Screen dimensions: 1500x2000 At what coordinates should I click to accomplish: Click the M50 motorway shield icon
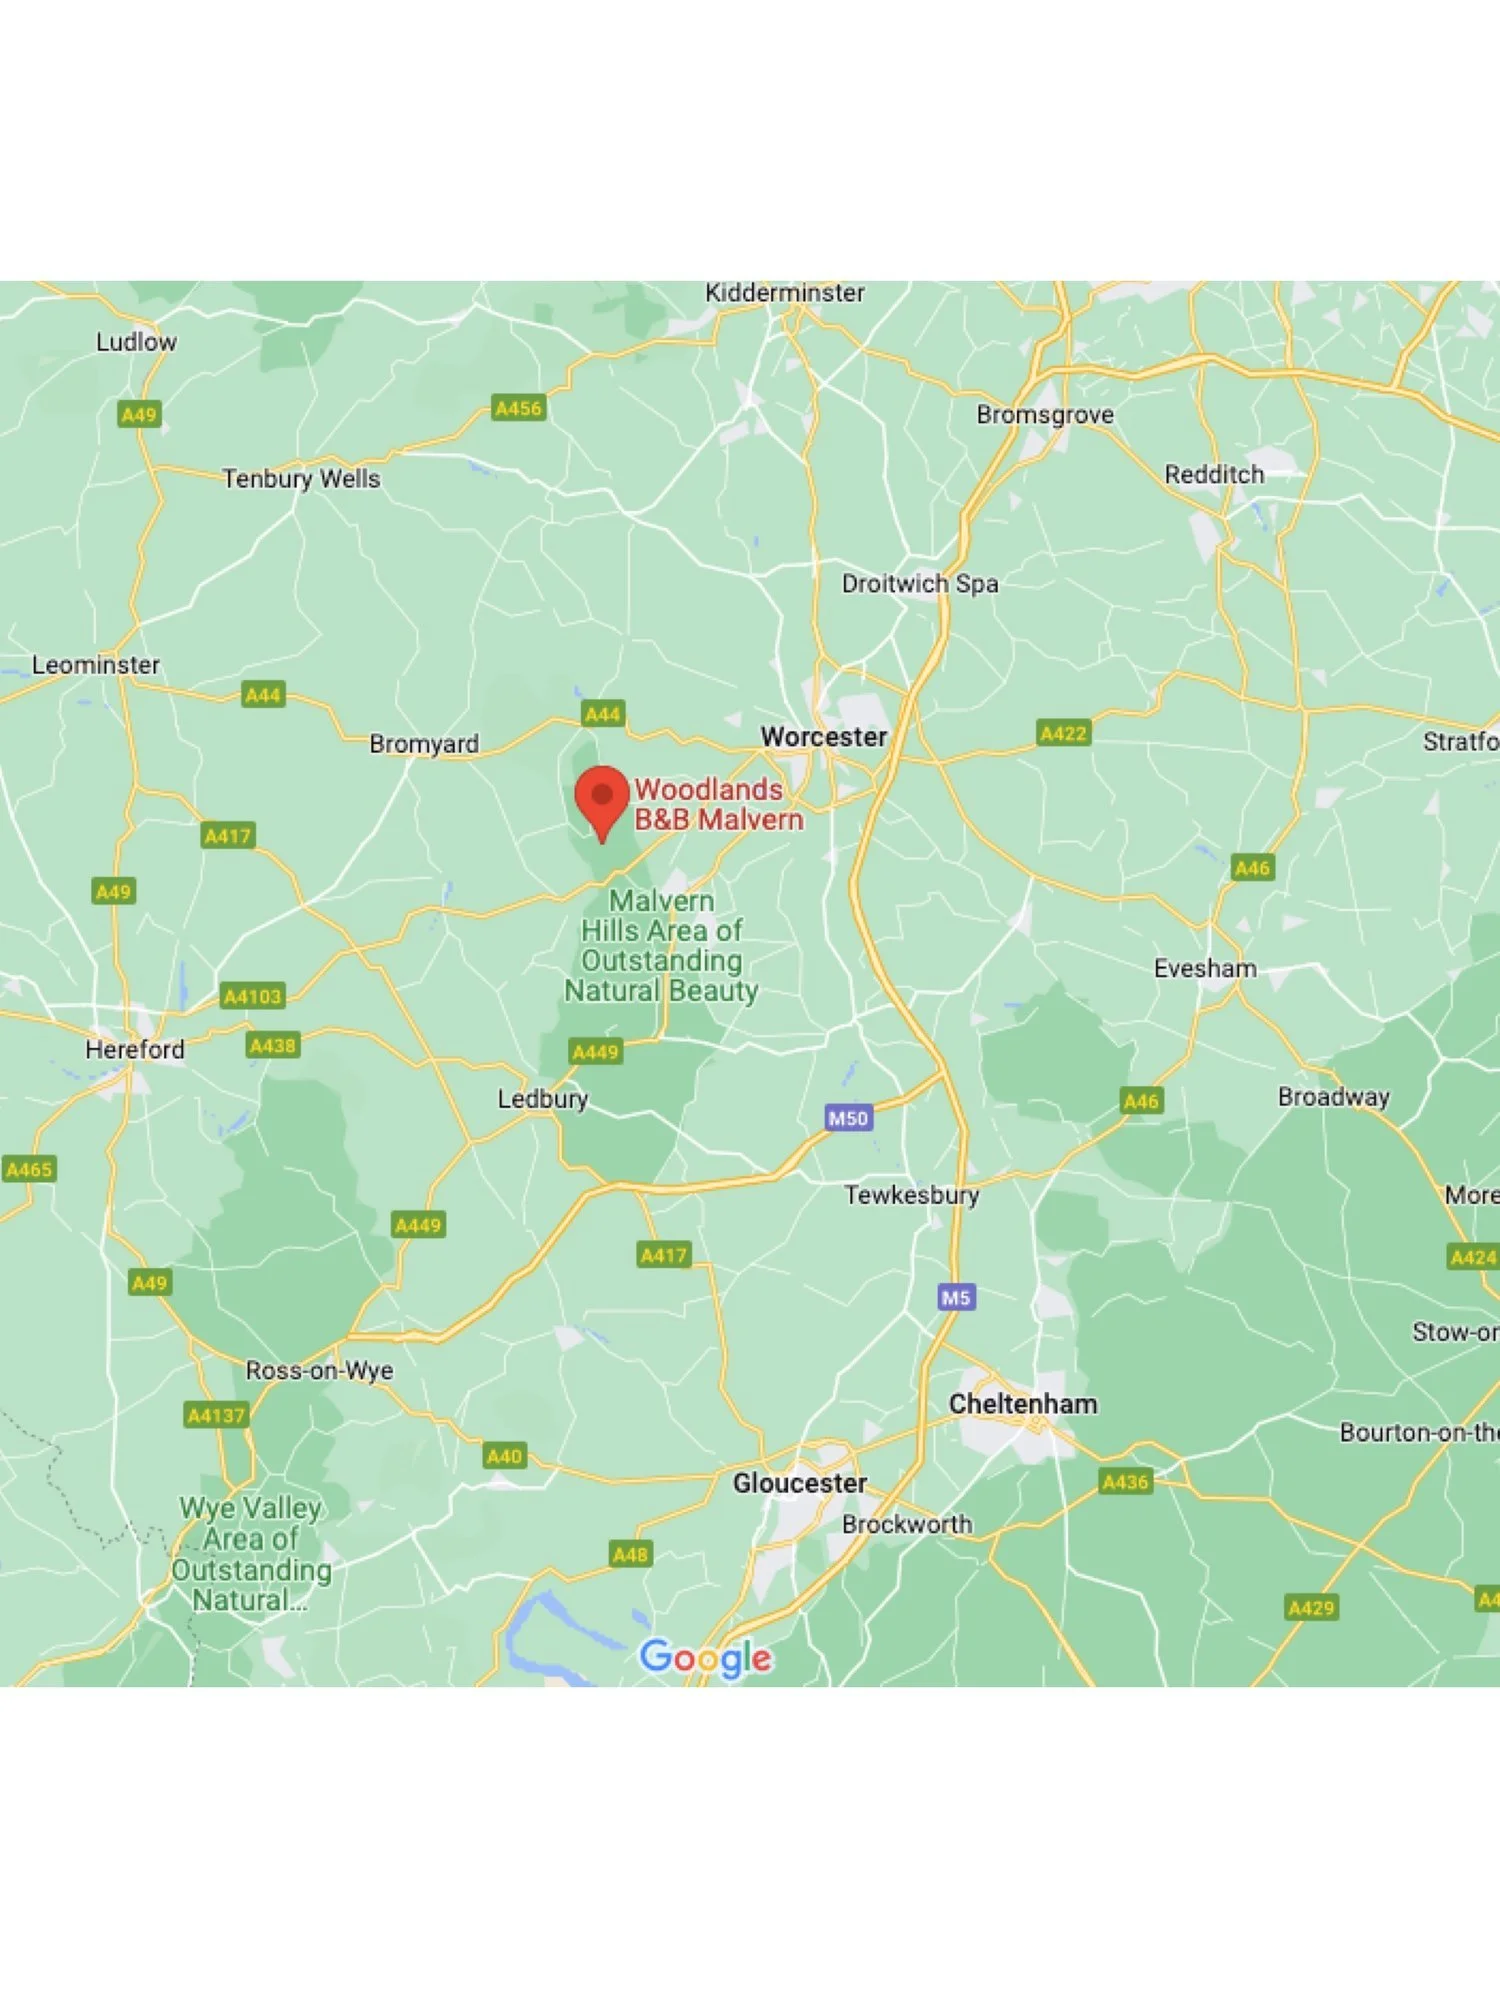[848, 1118]
